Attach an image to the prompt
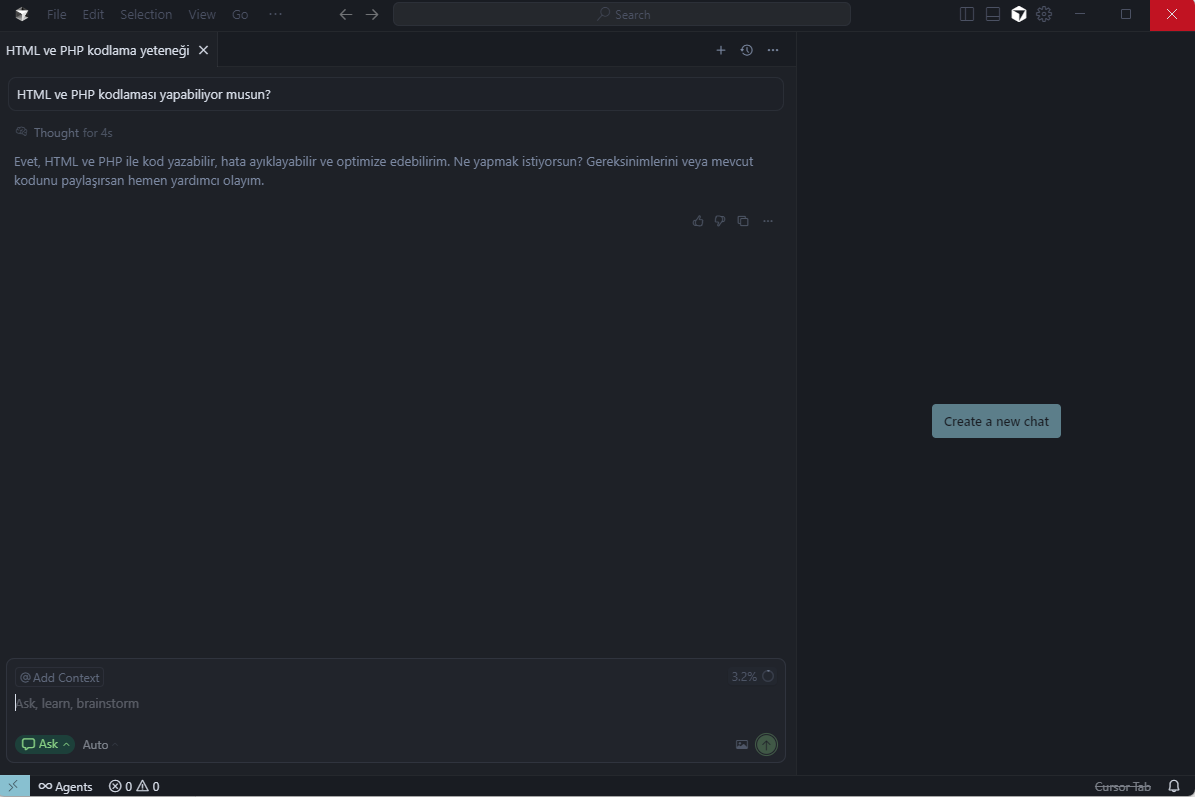 coord(742,744)
